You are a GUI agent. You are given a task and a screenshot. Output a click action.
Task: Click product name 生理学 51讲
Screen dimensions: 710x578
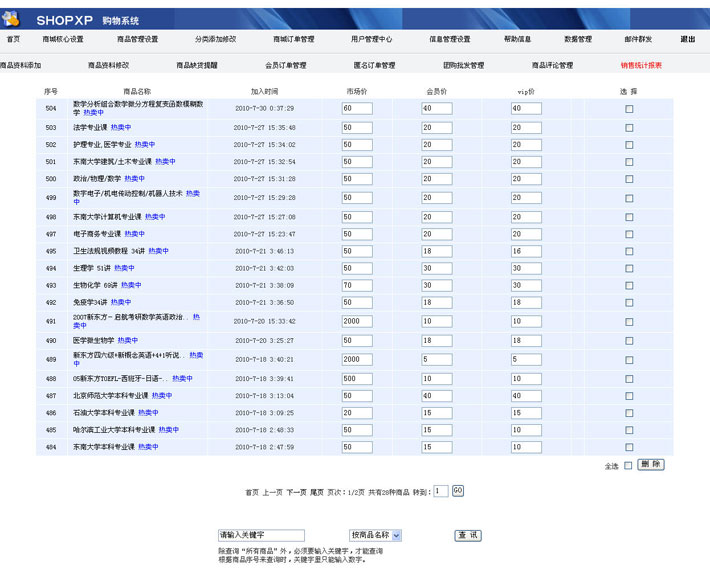[x=92, y=268]
